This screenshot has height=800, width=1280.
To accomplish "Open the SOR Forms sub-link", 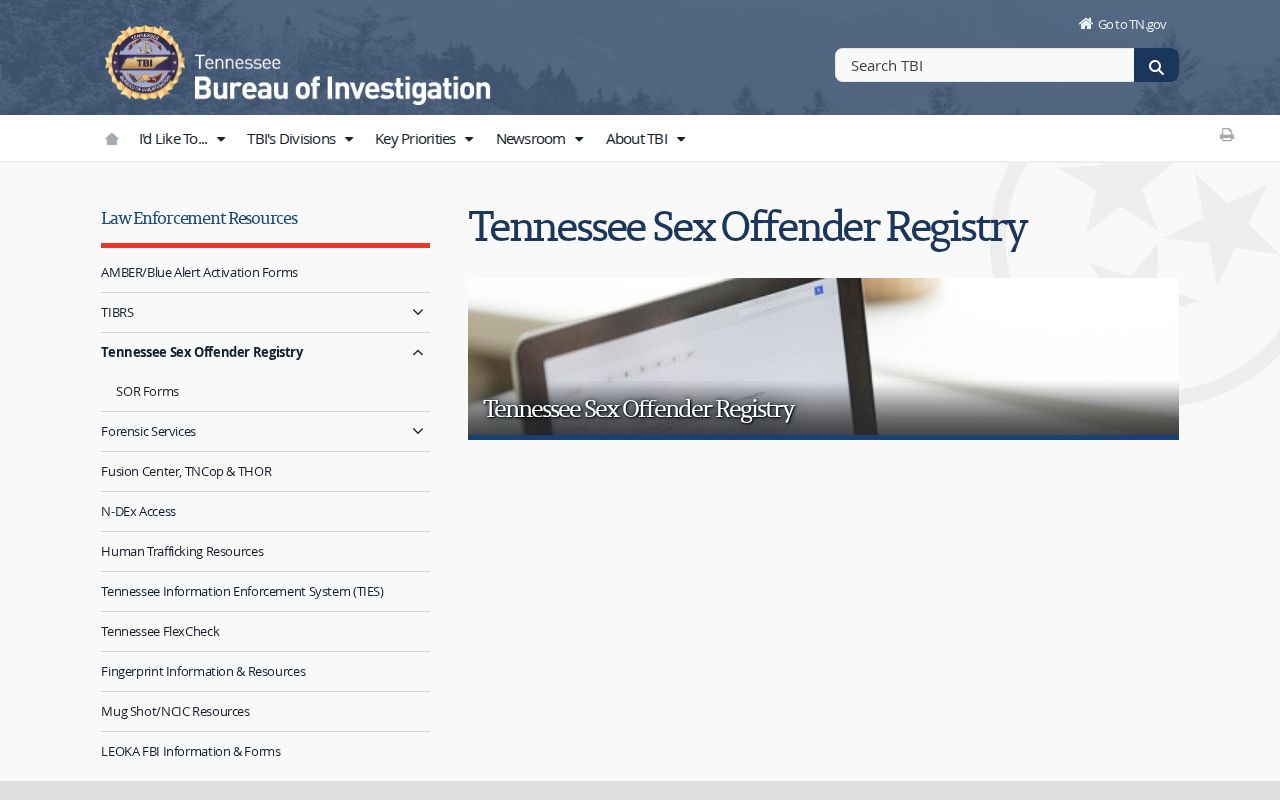I will (147, 392).
